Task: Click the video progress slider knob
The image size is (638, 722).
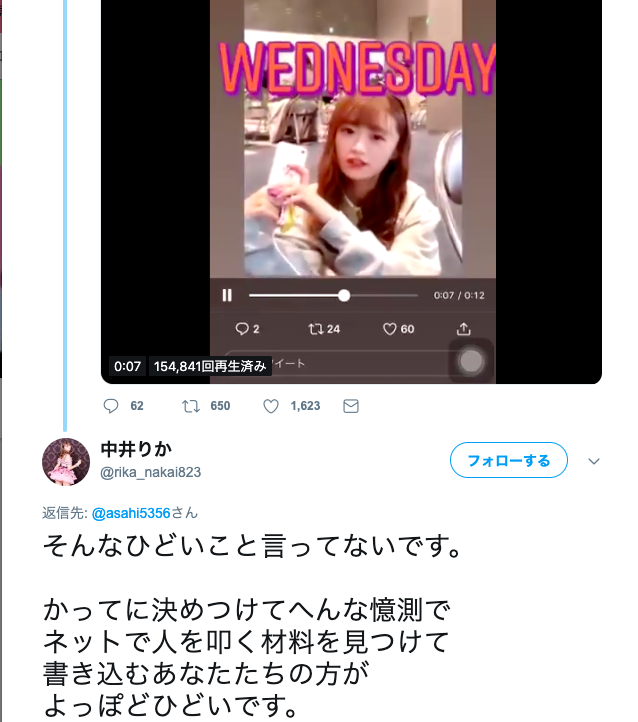Action: click(x=344, y=295)
